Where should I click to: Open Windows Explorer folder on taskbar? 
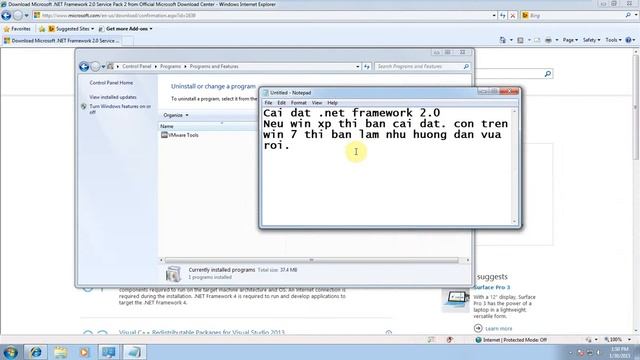(x=60, y=352)
